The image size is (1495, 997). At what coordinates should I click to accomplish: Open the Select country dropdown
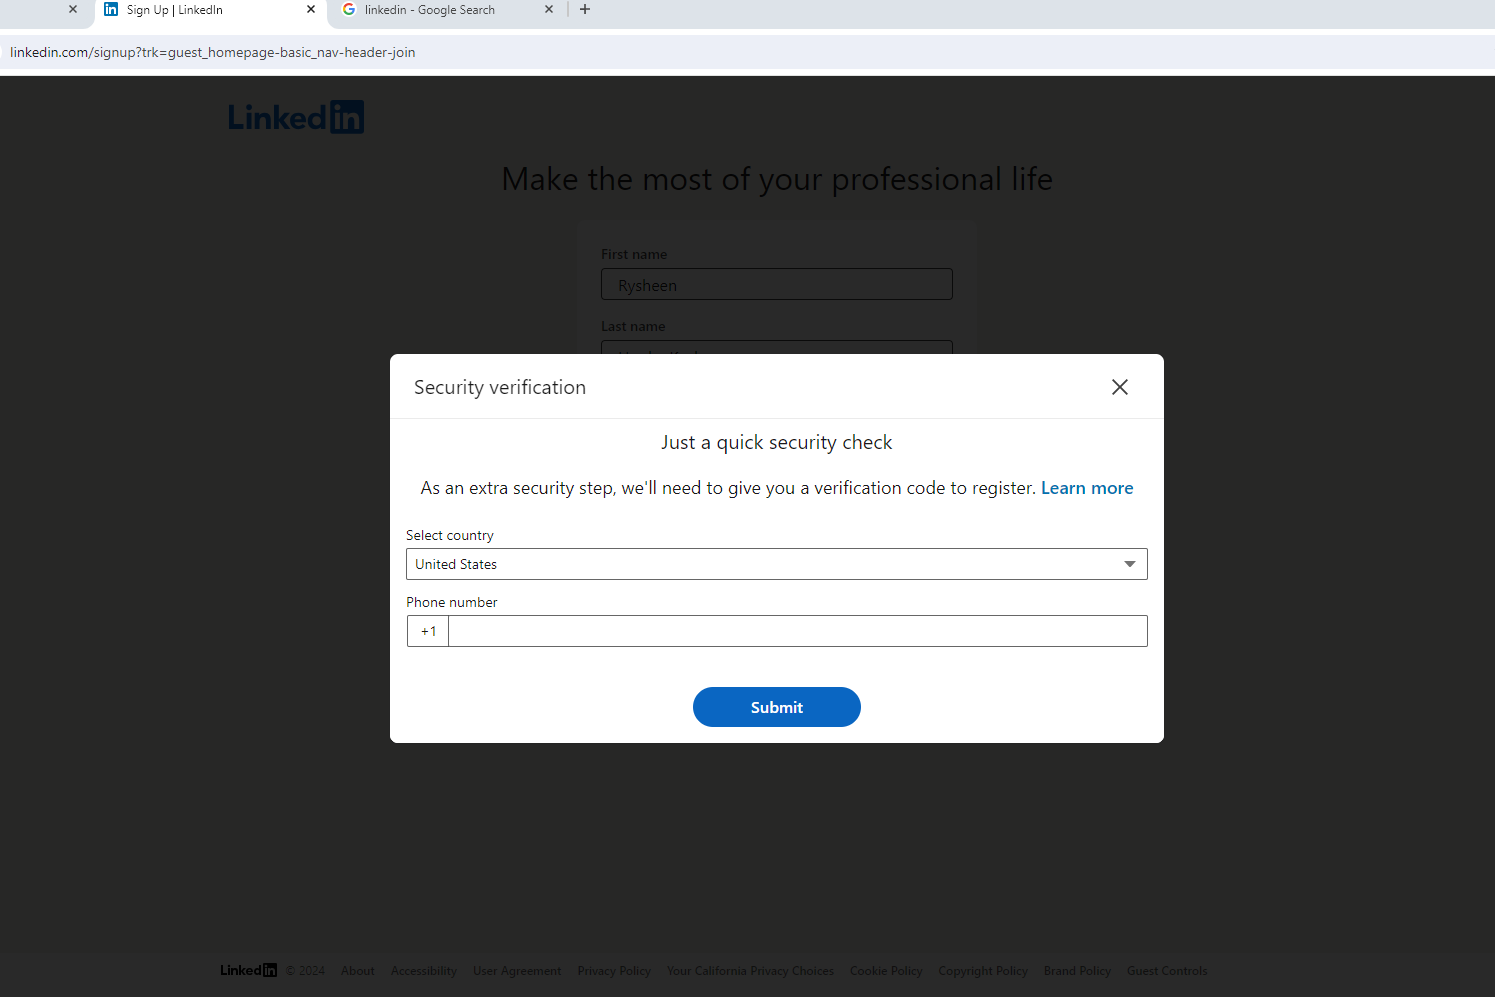(x=777, y=564)
